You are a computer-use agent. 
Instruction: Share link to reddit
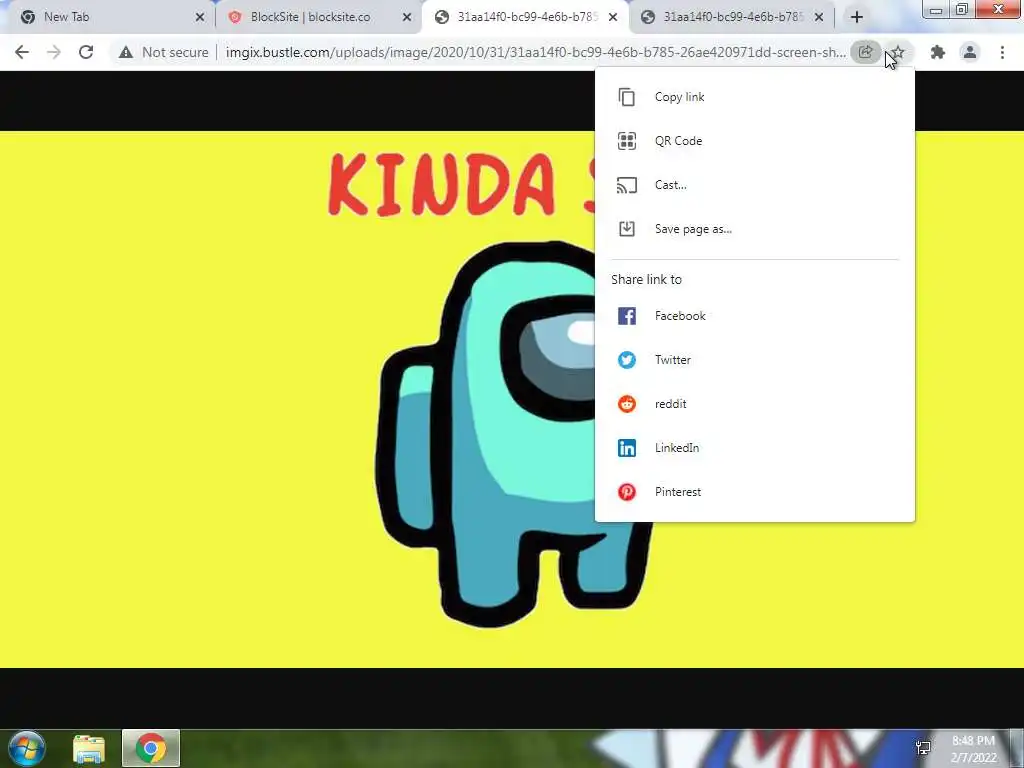click(x=754, y=404)
